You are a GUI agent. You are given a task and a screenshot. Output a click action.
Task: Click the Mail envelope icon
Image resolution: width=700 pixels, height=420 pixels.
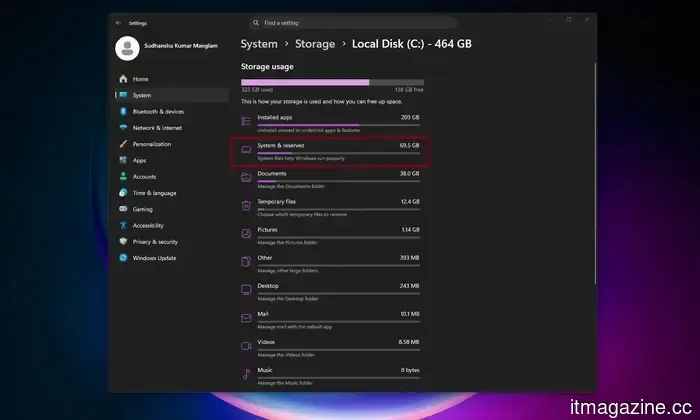tap(246, 318)
